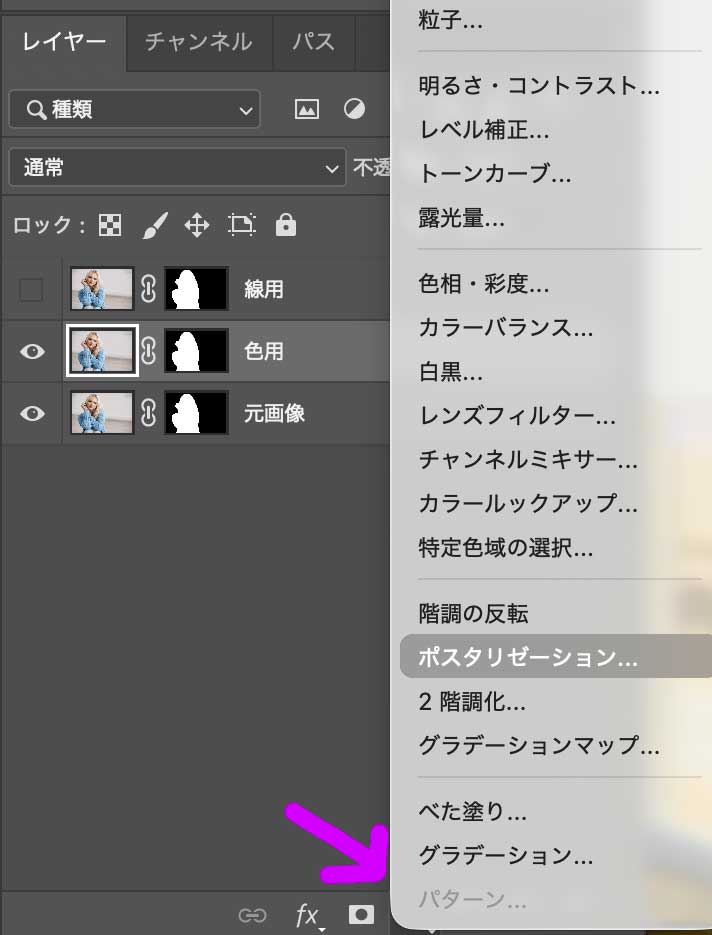Viewport: 712px width, 935px height.
Task: Click the 線用 layer name
Action: 264,290
